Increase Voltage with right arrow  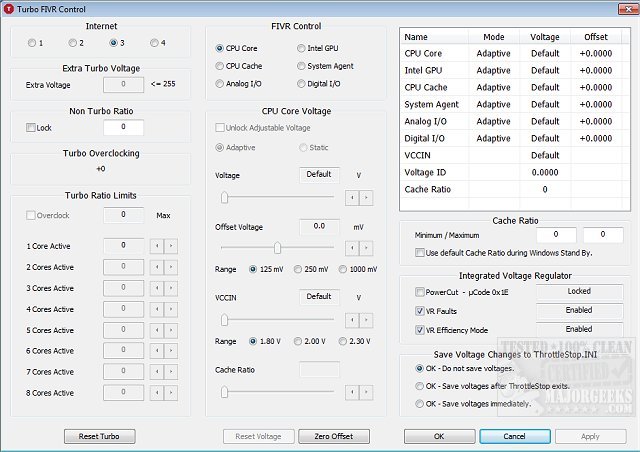(366, 198)
